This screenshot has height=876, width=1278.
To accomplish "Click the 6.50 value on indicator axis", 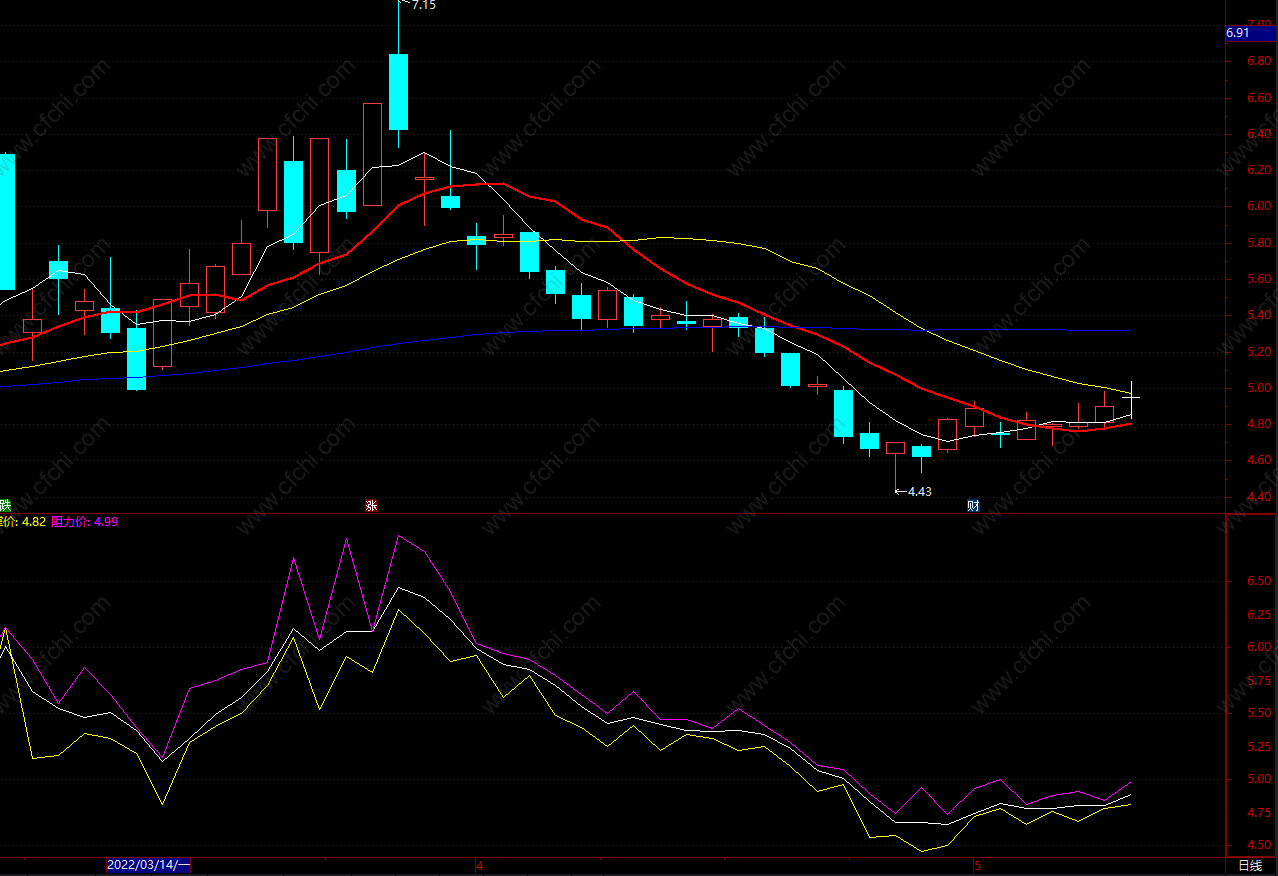I will click(1258, 581).
